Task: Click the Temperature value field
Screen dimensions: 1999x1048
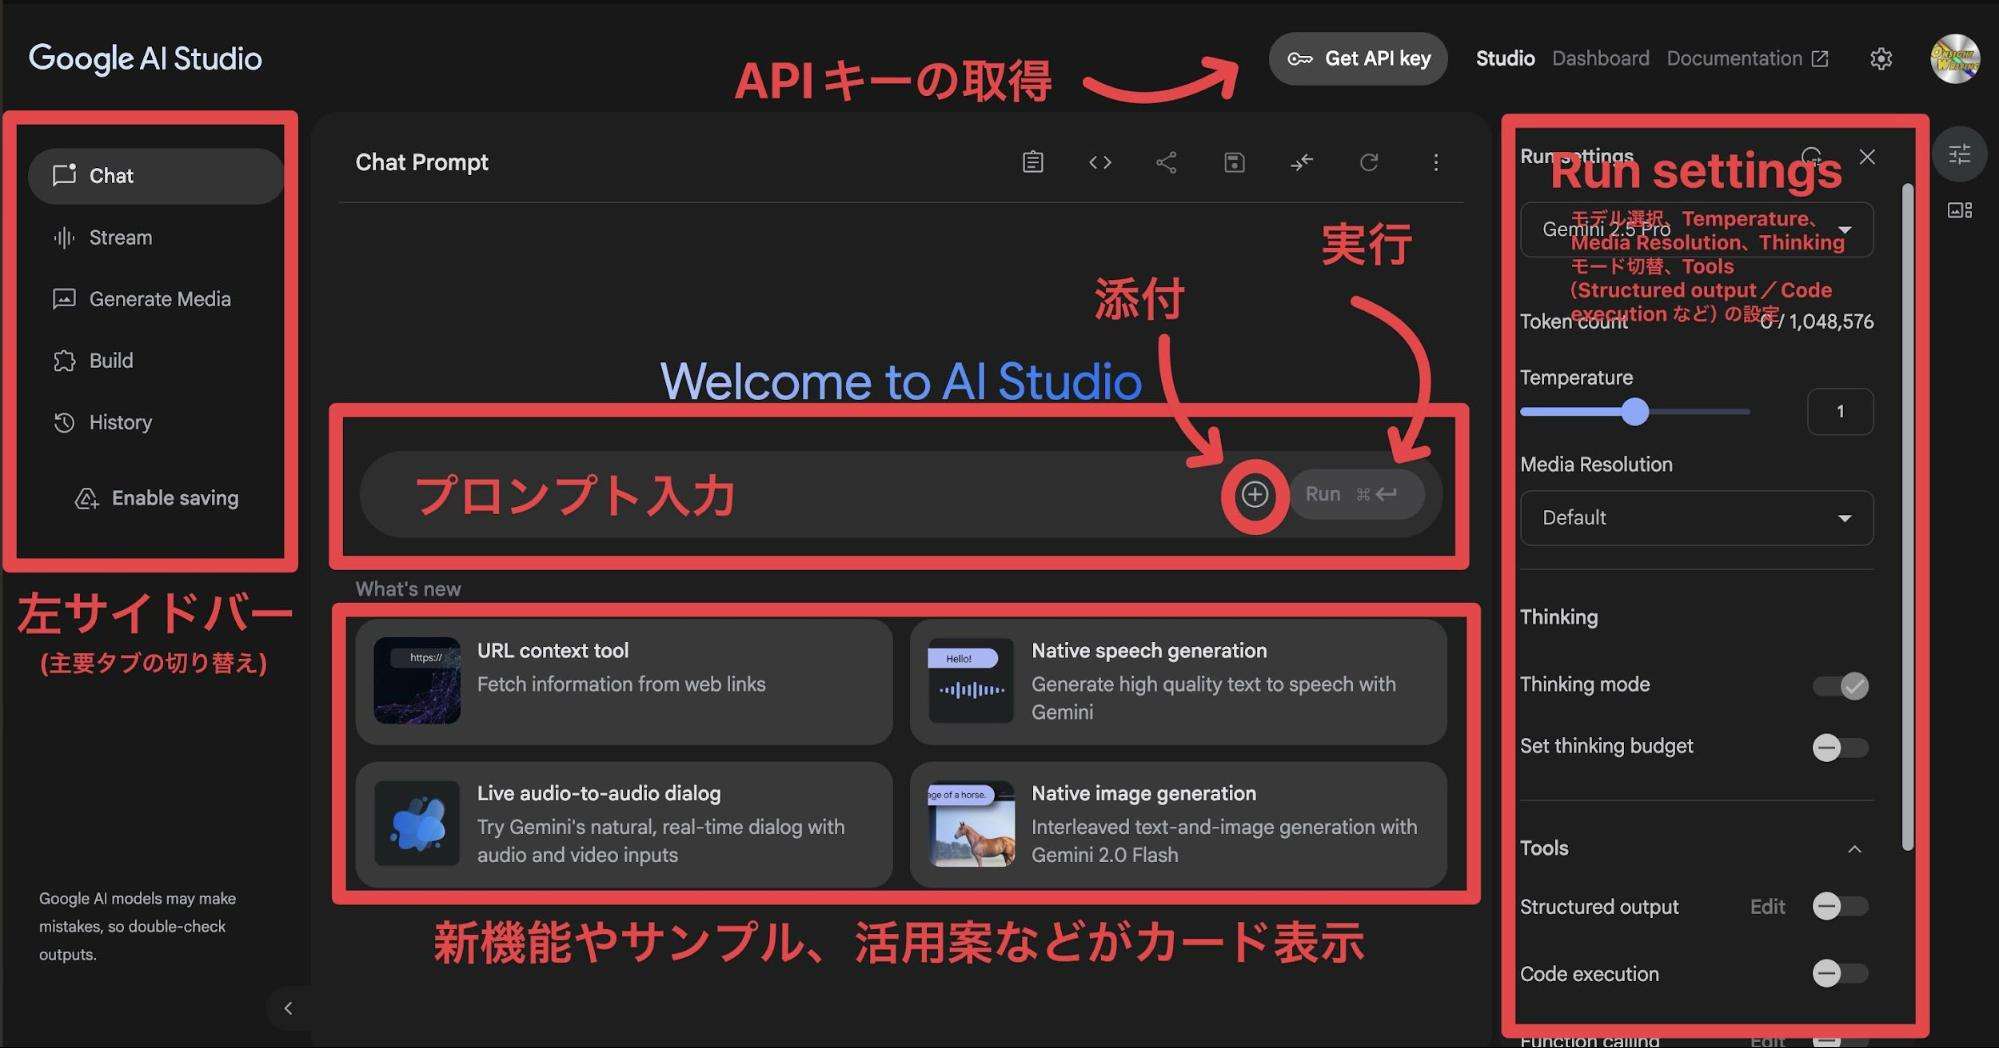Action: click(x=1840, y=411)
